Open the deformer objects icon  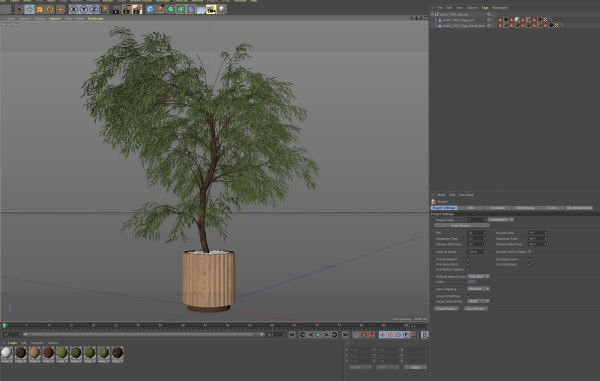pyautogui.click(x=191, y=9)
